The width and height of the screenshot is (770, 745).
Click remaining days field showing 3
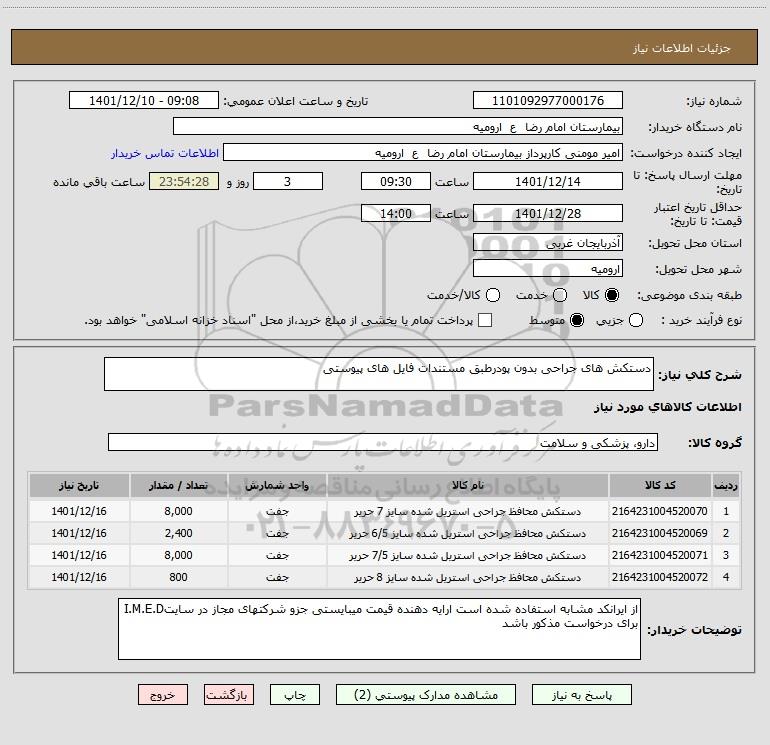(x=288, y=181)
